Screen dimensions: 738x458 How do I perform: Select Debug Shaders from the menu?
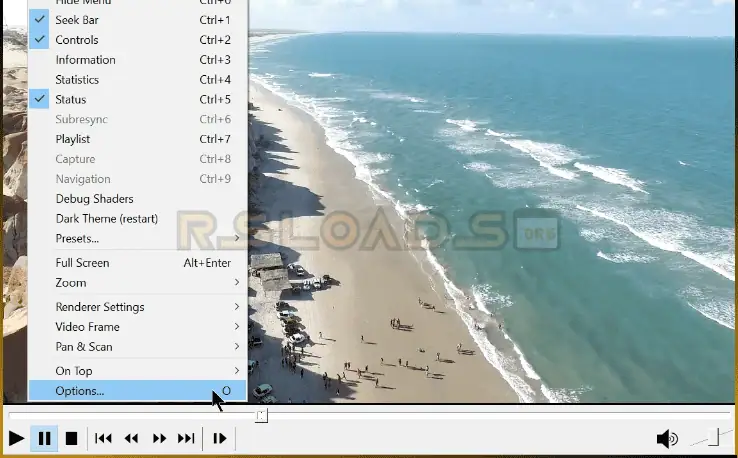click(x=137, y=199)
